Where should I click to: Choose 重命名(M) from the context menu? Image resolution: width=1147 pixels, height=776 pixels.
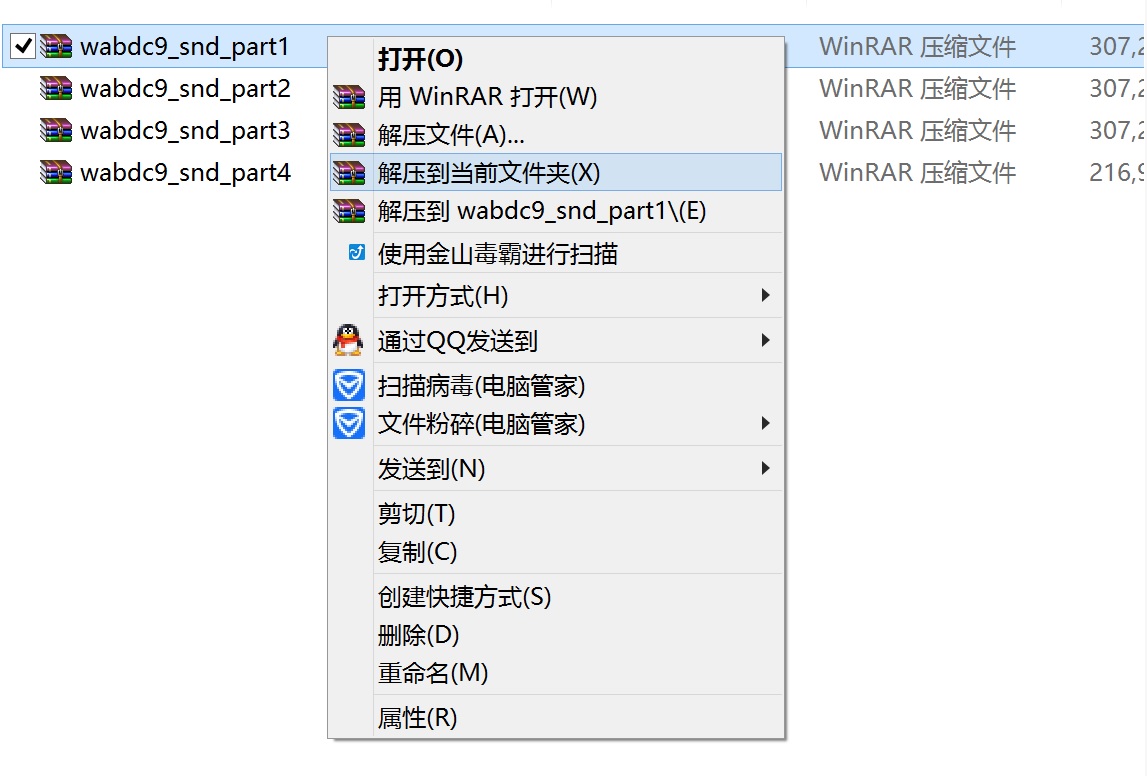433,673
